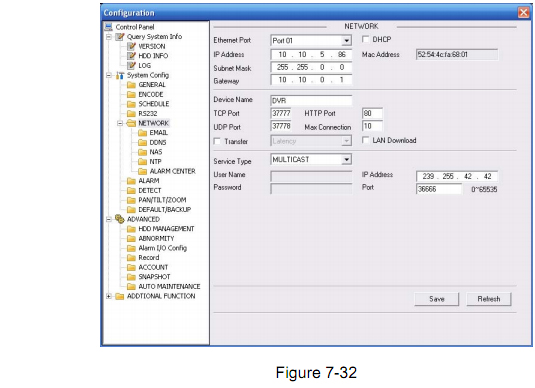Viewport: 535px width, 388px height.
Task: Collapse the NETWORK tree node
Action: tap(120, 123)
